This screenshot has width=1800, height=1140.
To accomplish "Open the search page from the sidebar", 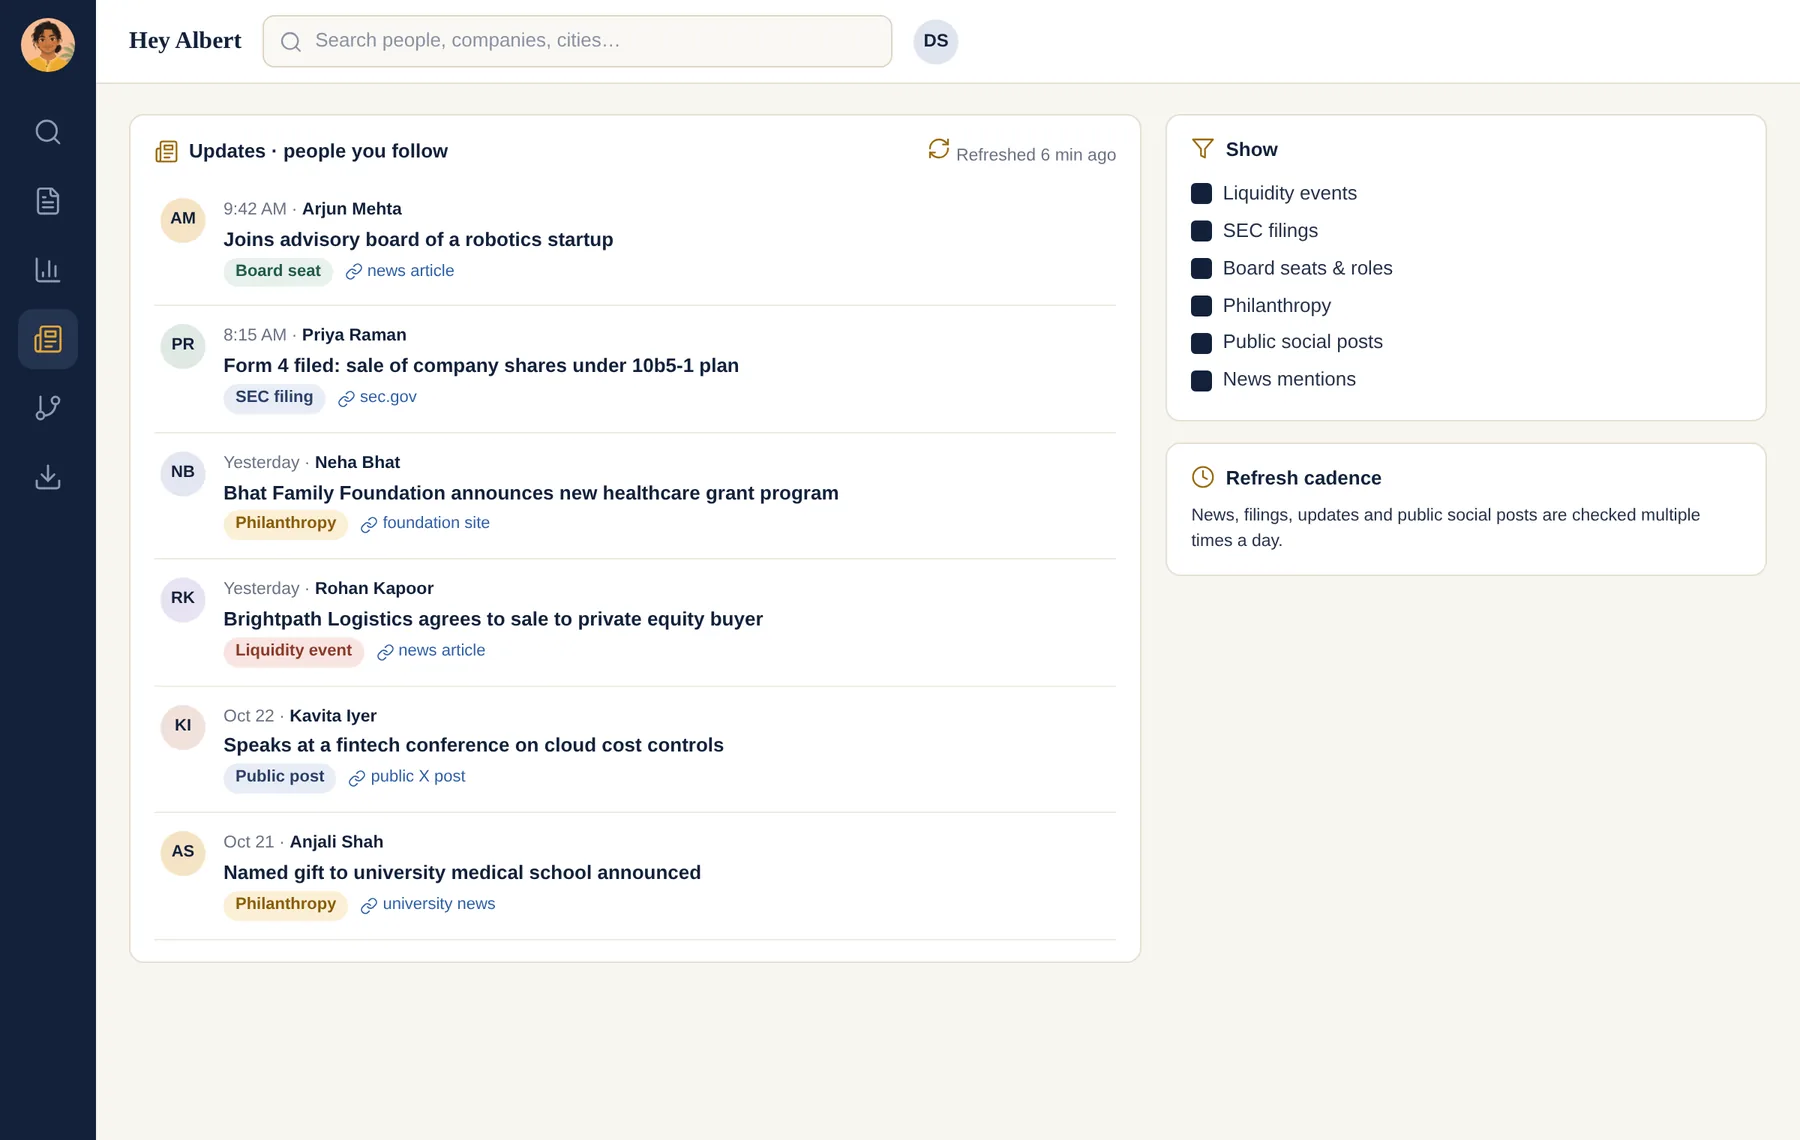I will point(48,132).
